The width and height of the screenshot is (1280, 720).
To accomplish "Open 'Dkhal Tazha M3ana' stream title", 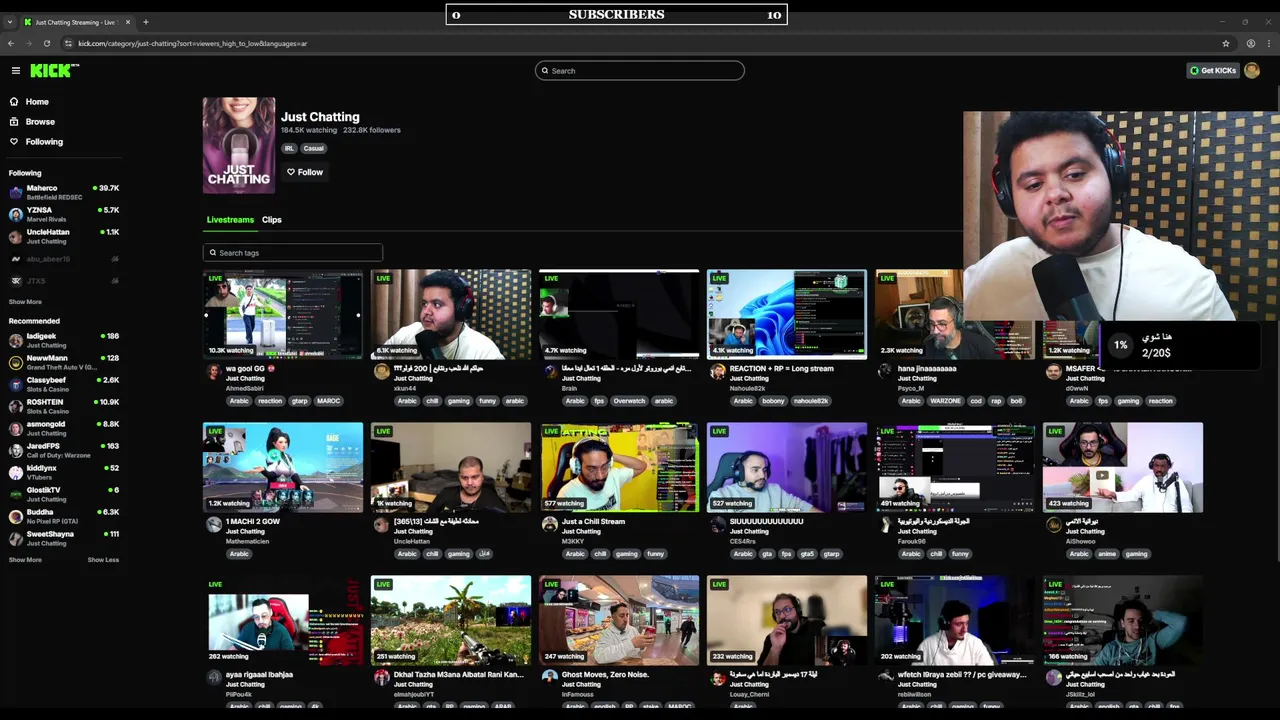I will 458,675.
